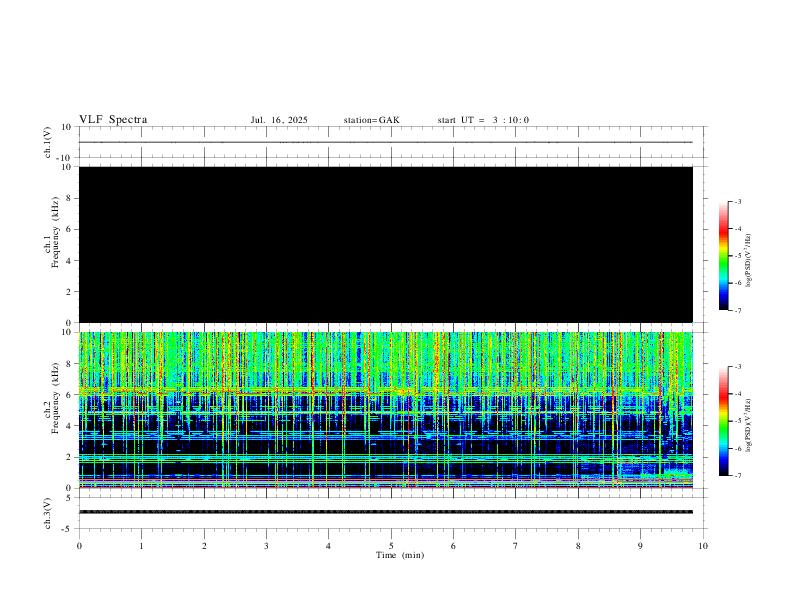Click time axis tick label "3"
Viewport: 792px width, 612px height.
266,546
